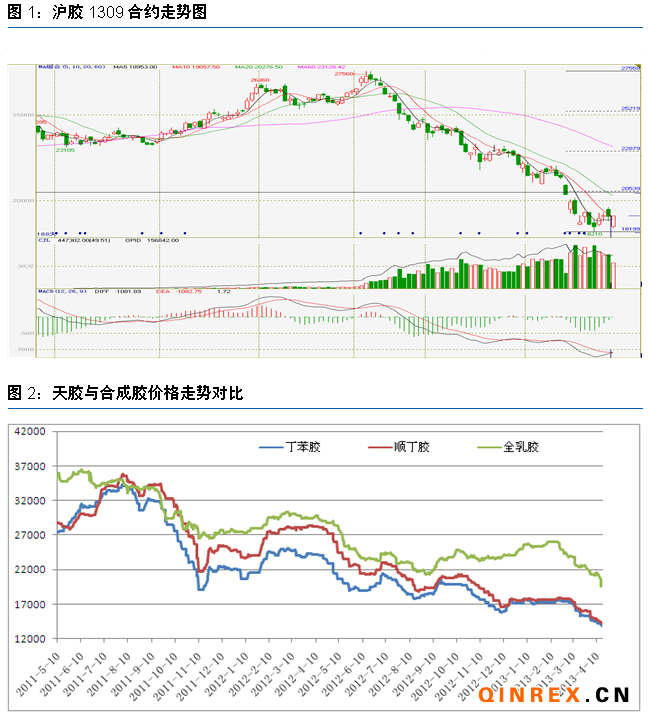This screenshot has width=648, height=717.
Task: Click the 23105 low price marker
Action: coord(64,150)
